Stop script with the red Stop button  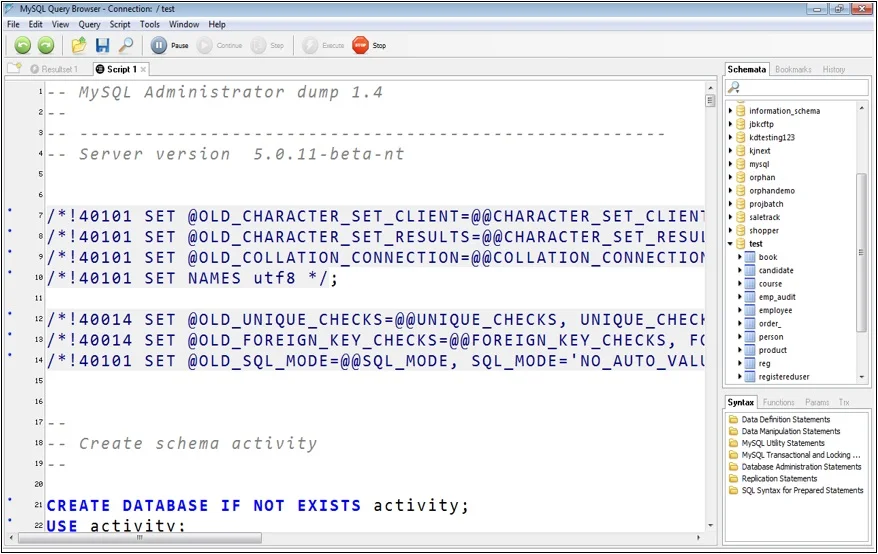(370, 45)
